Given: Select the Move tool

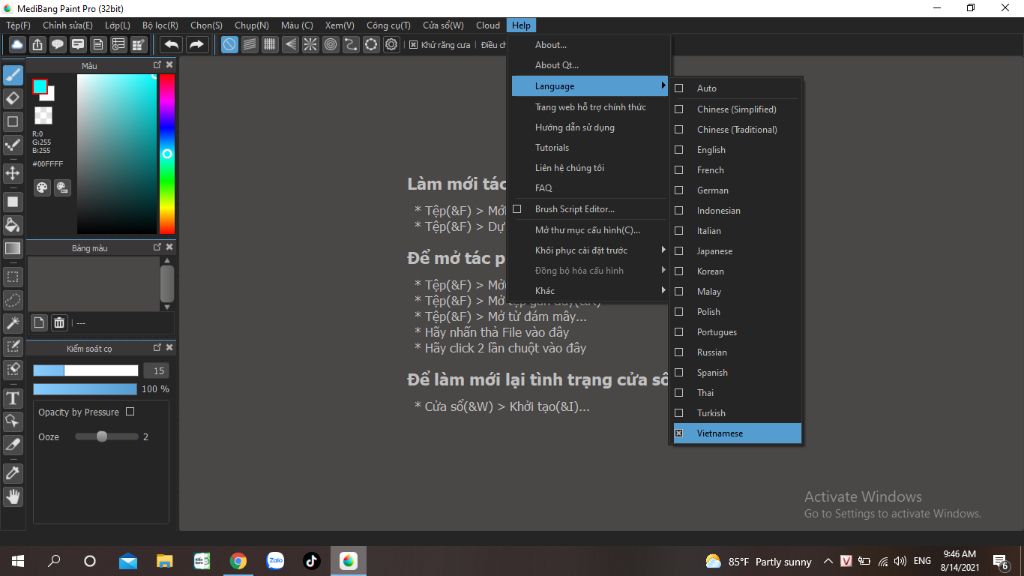Looking at the screenshot, I should (12, 173).
